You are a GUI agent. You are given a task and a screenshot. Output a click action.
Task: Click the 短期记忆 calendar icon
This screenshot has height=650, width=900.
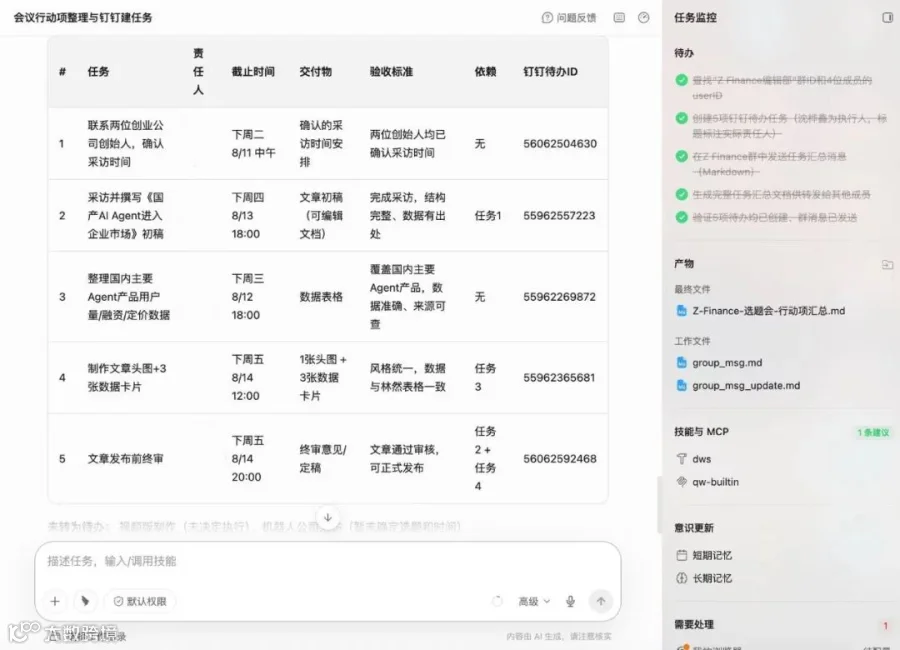[x=681, y=555]
